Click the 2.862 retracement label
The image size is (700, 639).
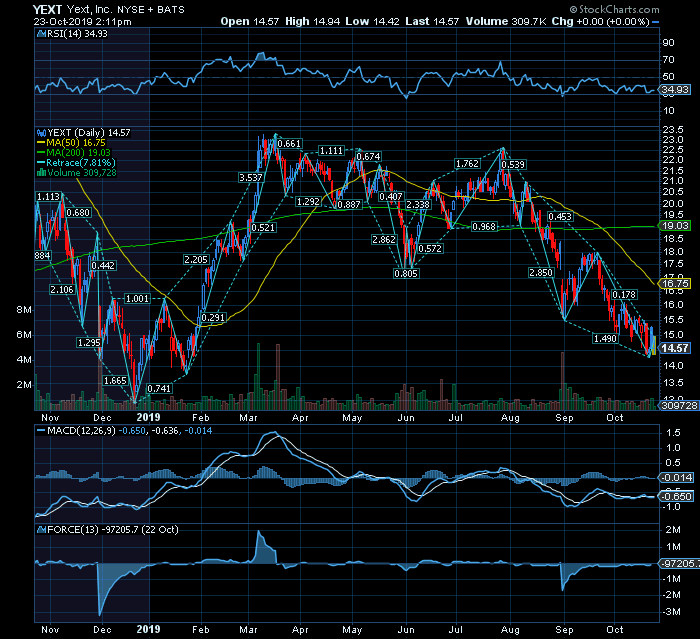pos(384,240)
